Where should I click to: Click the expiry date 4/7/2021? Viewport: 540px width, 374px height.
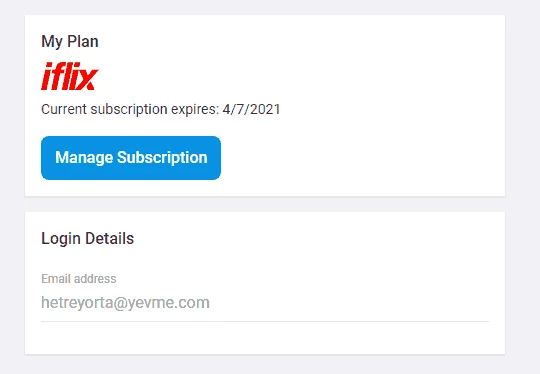click(251, 110)
